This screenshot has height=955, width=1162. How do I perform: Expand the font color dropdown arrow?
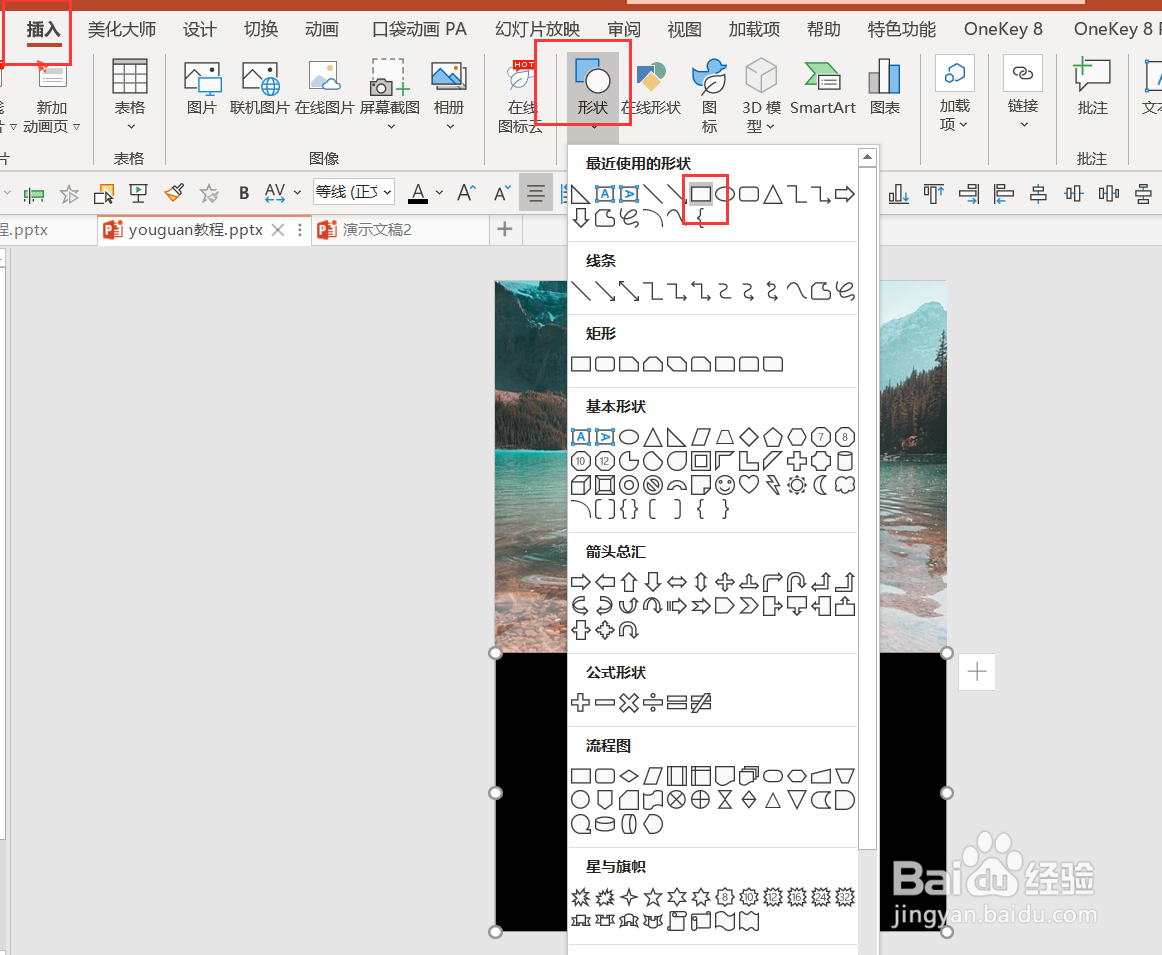pos(439,193)
